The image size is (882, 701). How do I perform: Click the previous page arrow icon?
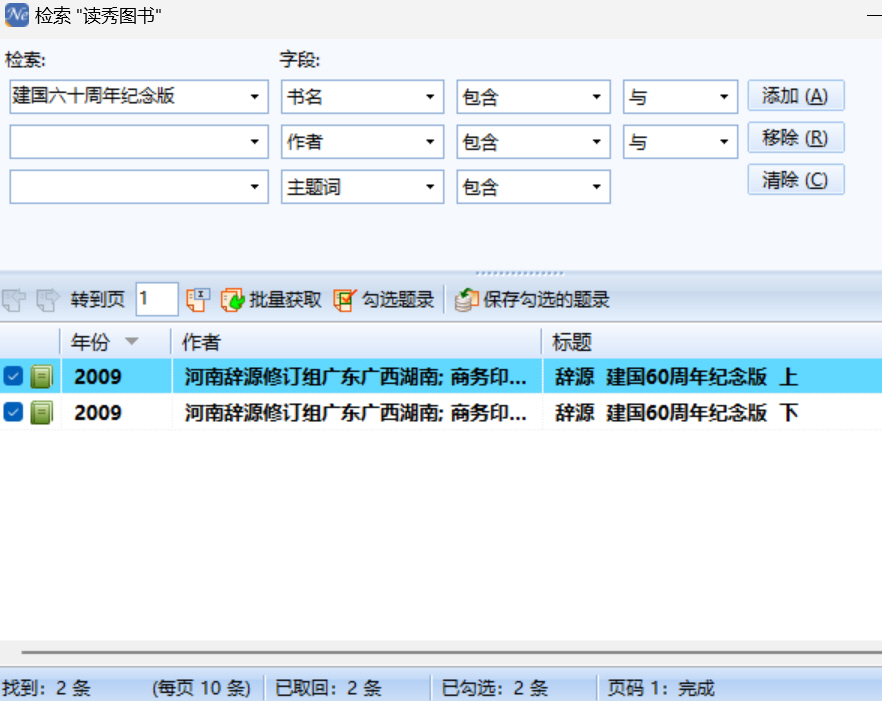14,299
